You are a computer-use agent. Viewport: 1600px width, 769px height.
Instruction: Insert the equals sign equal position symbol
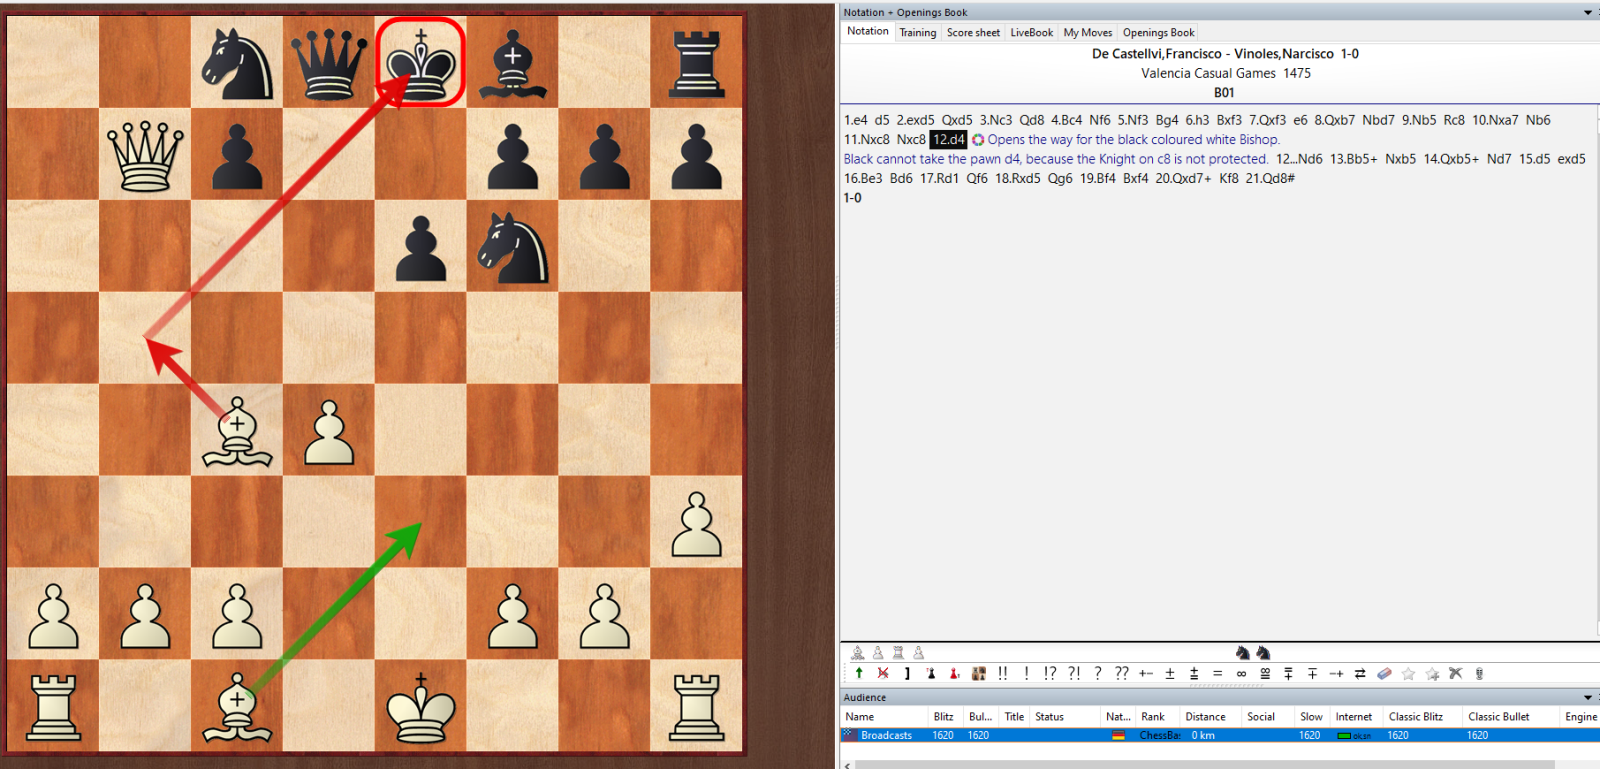click(1217, 673)
